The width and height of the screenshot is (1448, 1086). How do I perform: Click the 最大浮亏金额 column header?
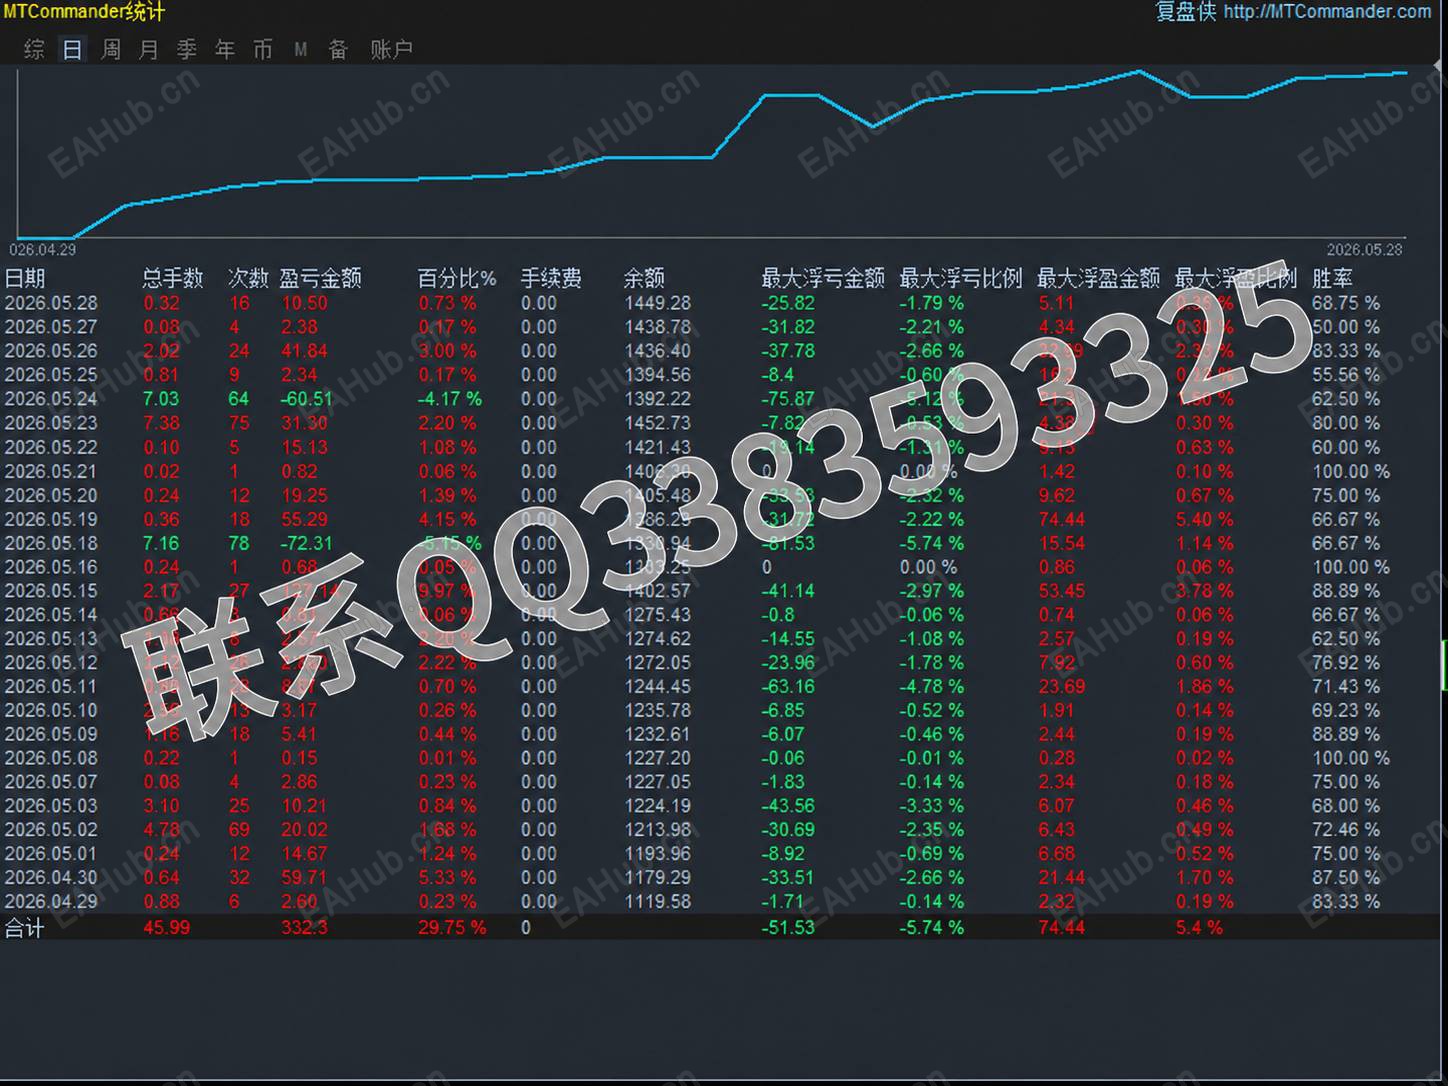[823, 278]
